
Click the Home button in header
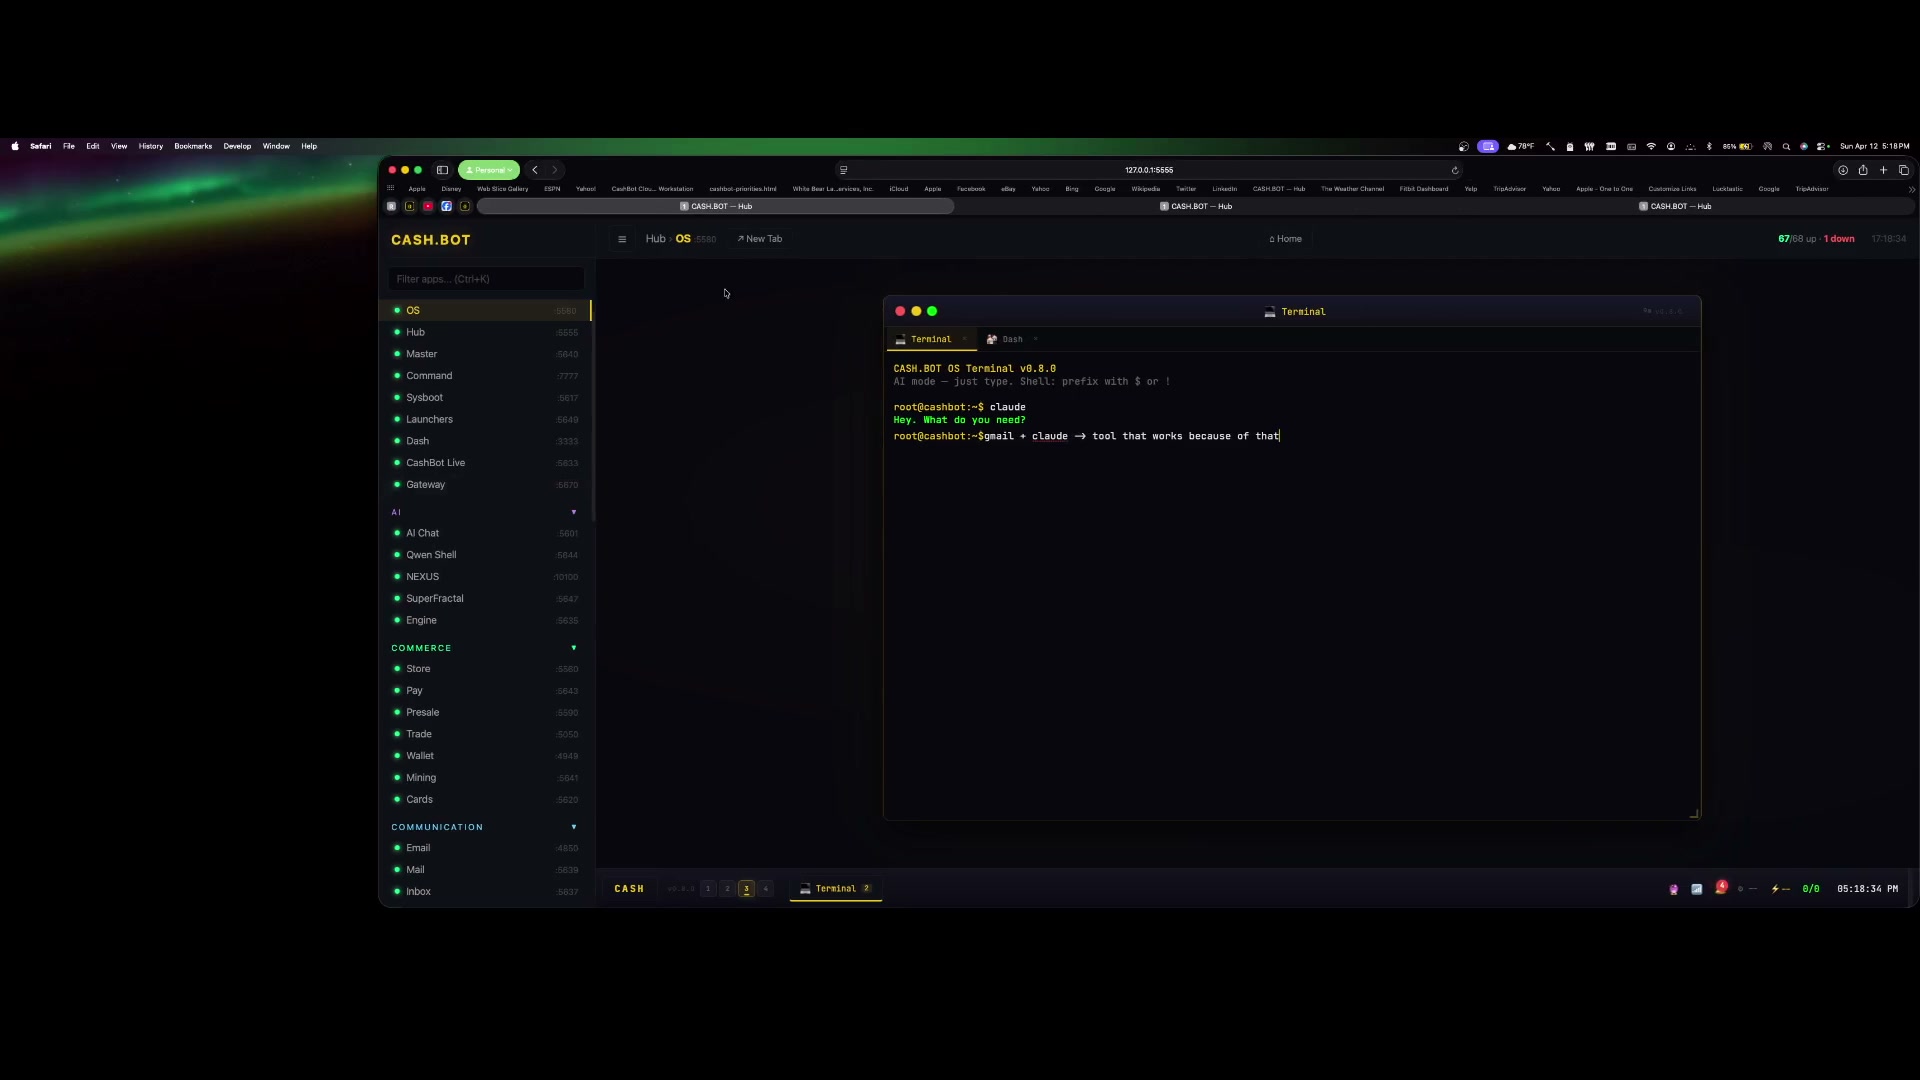1286,239
